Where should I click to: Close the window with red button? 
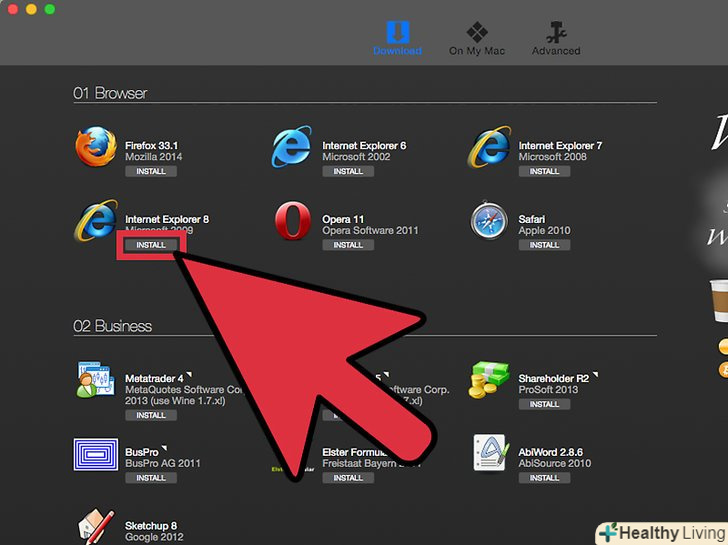click(x=13, y=9)
